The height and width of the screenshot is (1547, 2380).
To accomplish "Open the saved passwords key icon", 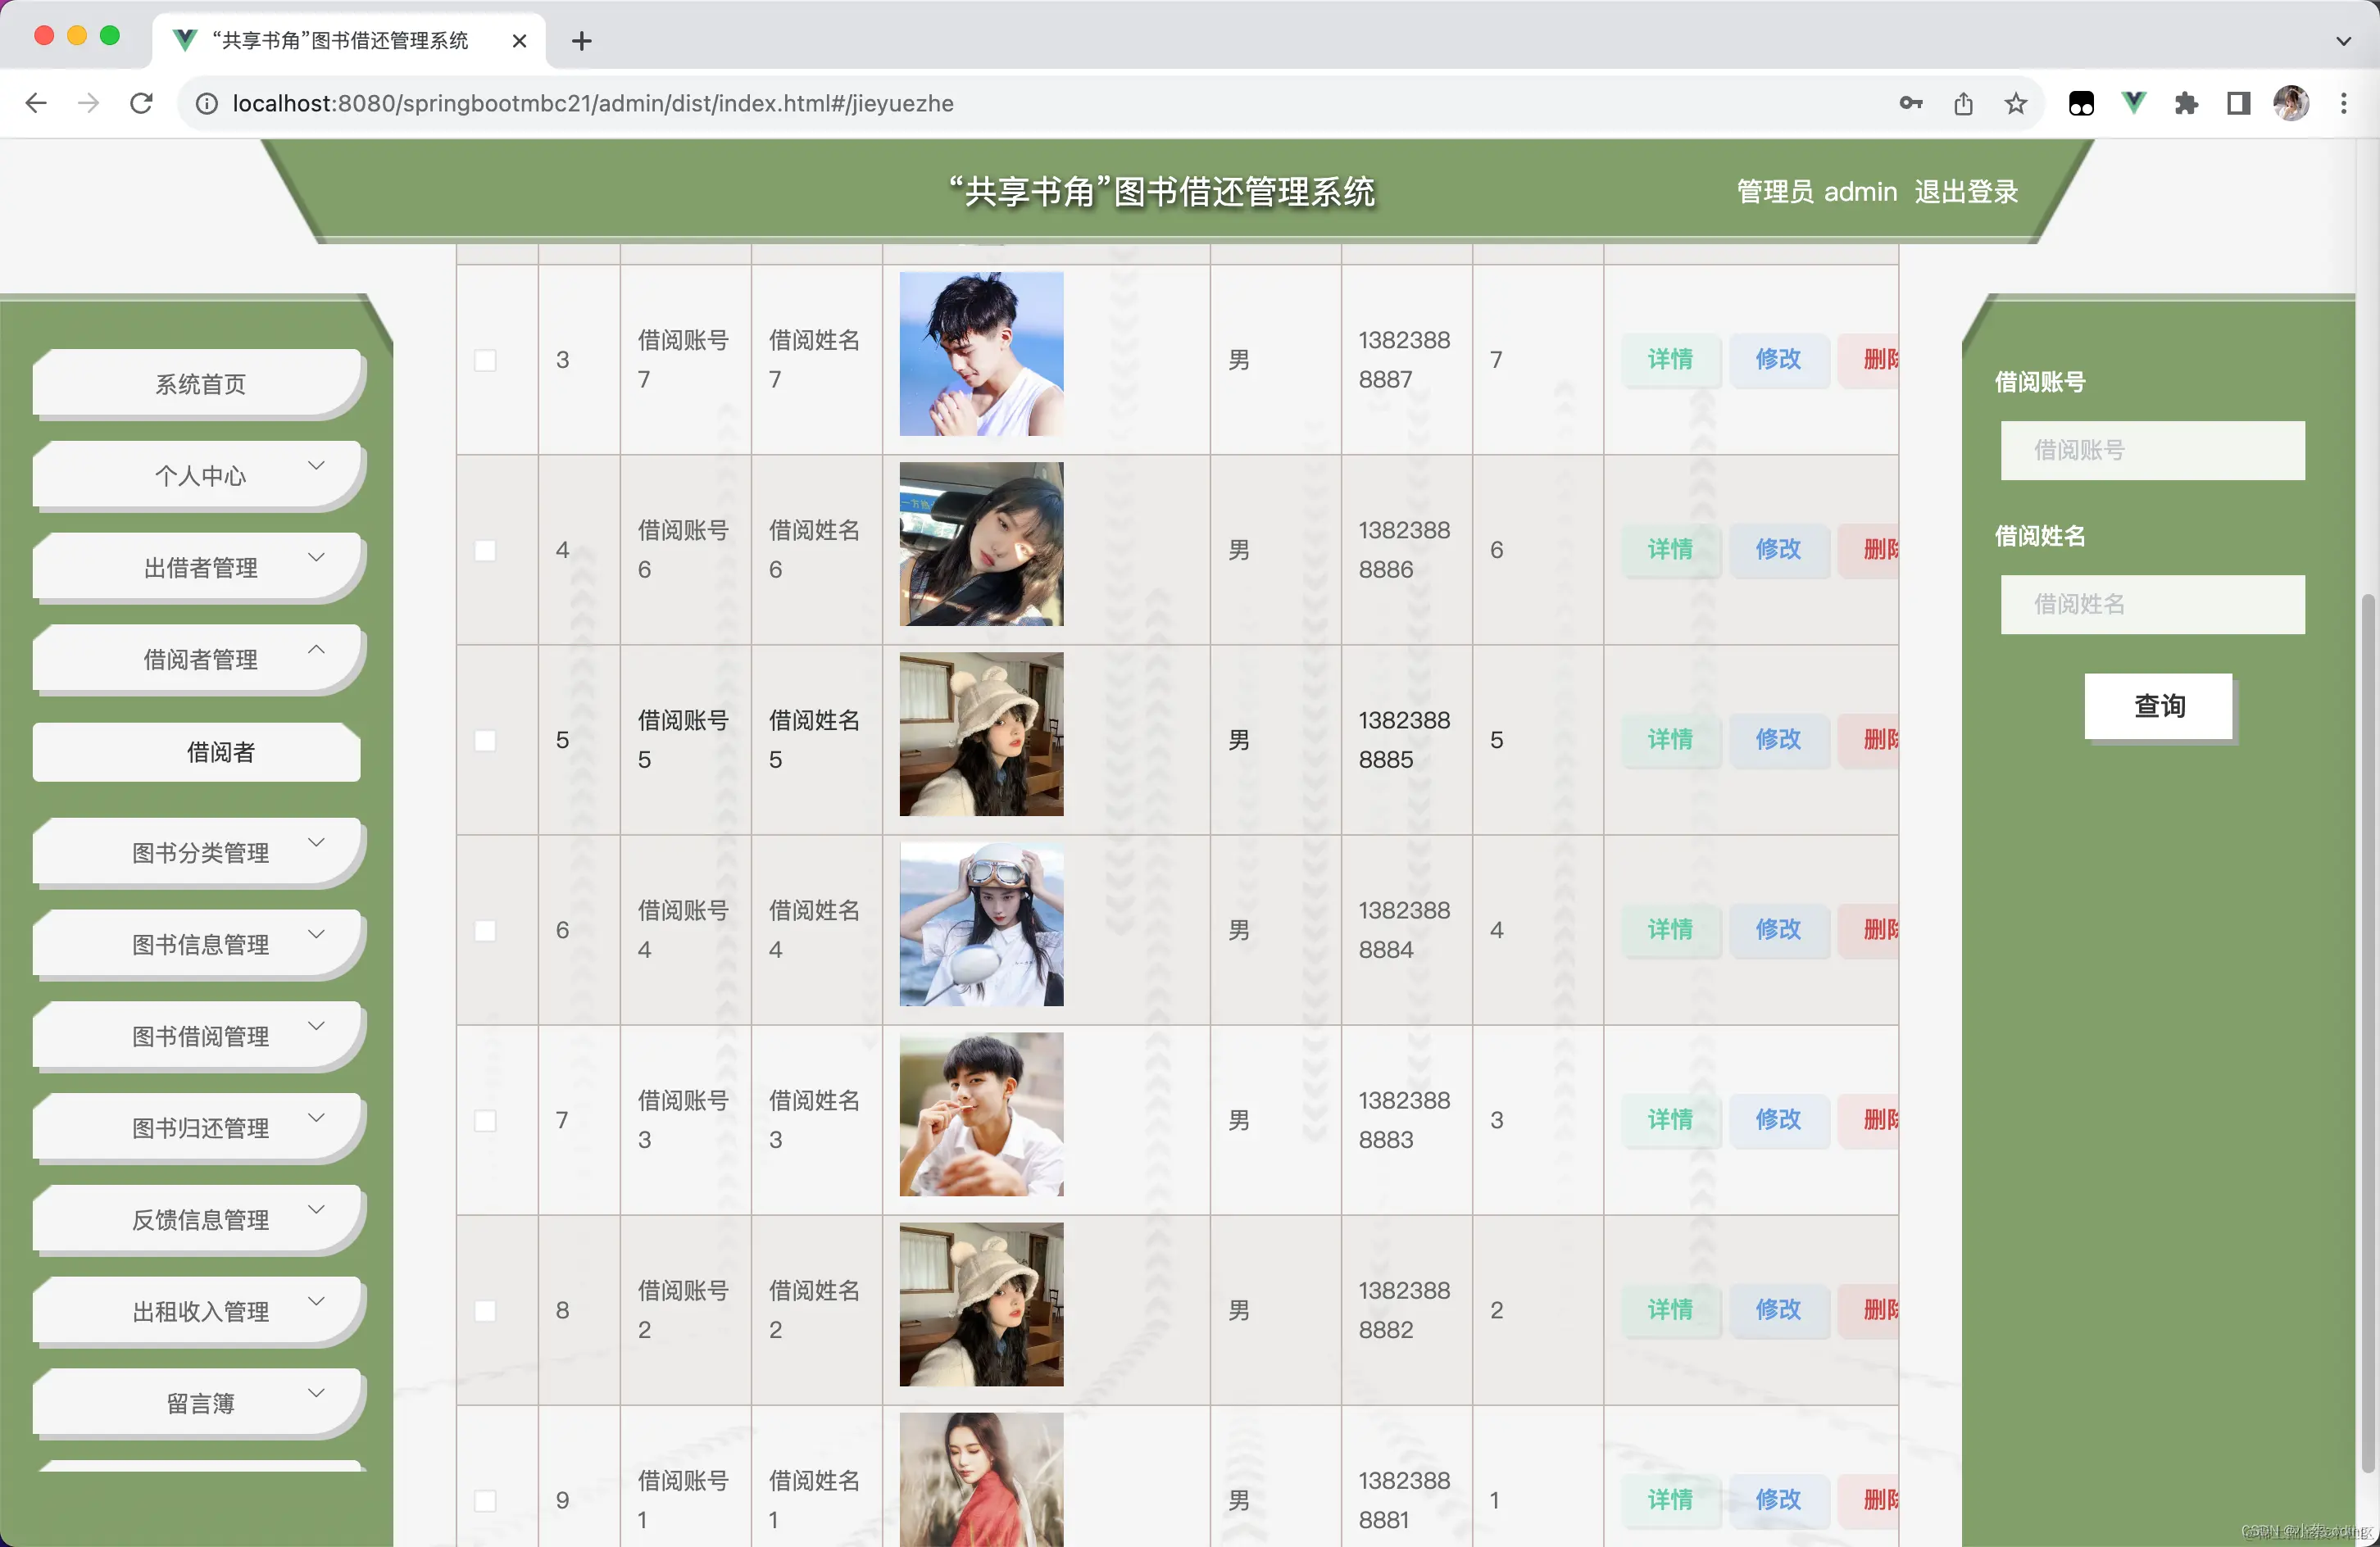I will click(1910, 103).
